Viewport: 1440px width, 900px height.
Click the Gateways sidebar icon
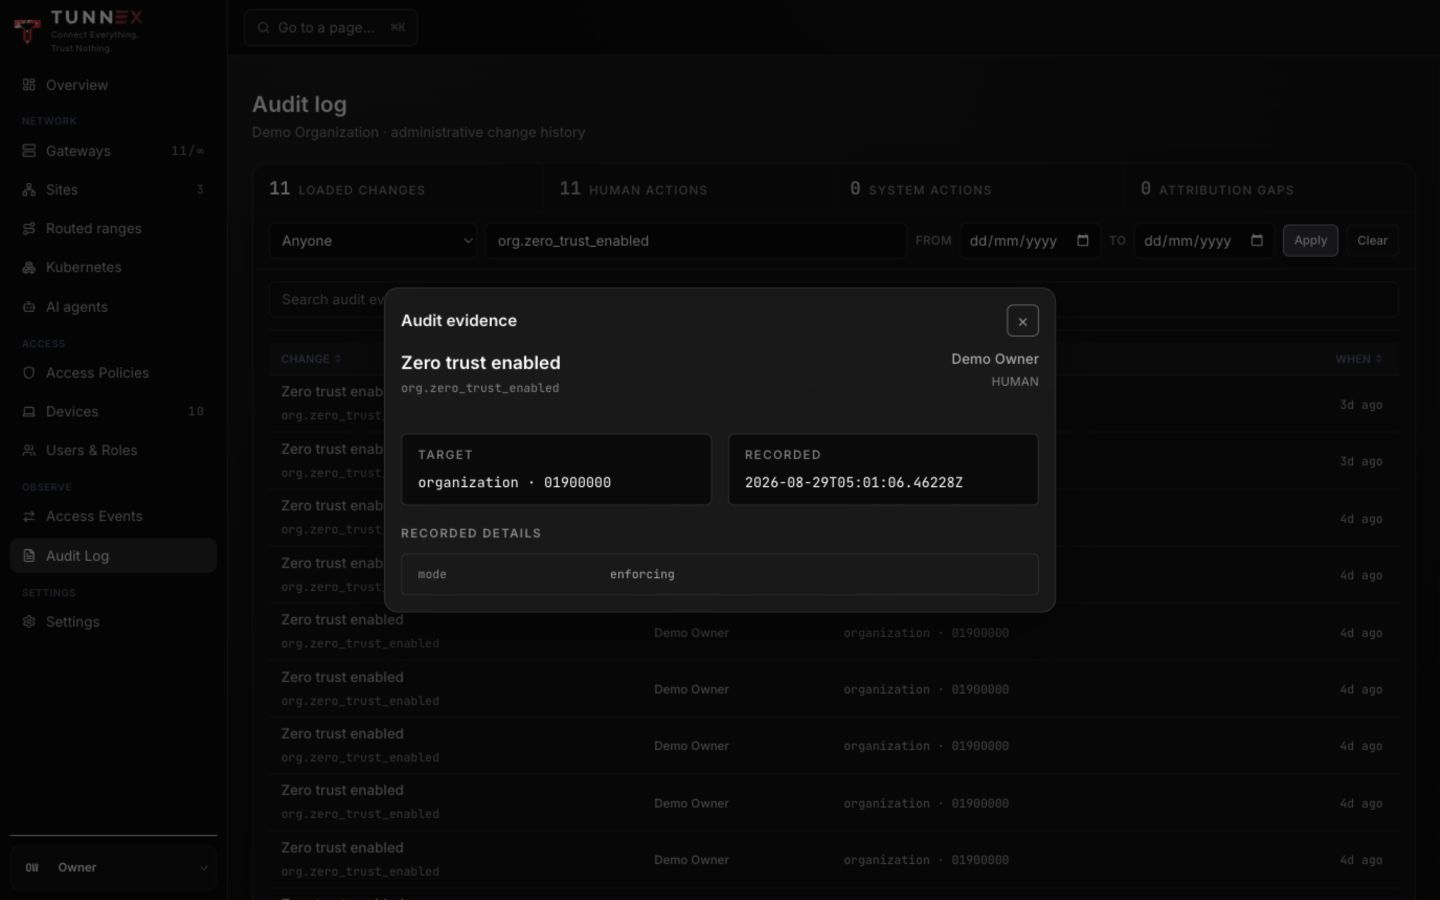29,151
